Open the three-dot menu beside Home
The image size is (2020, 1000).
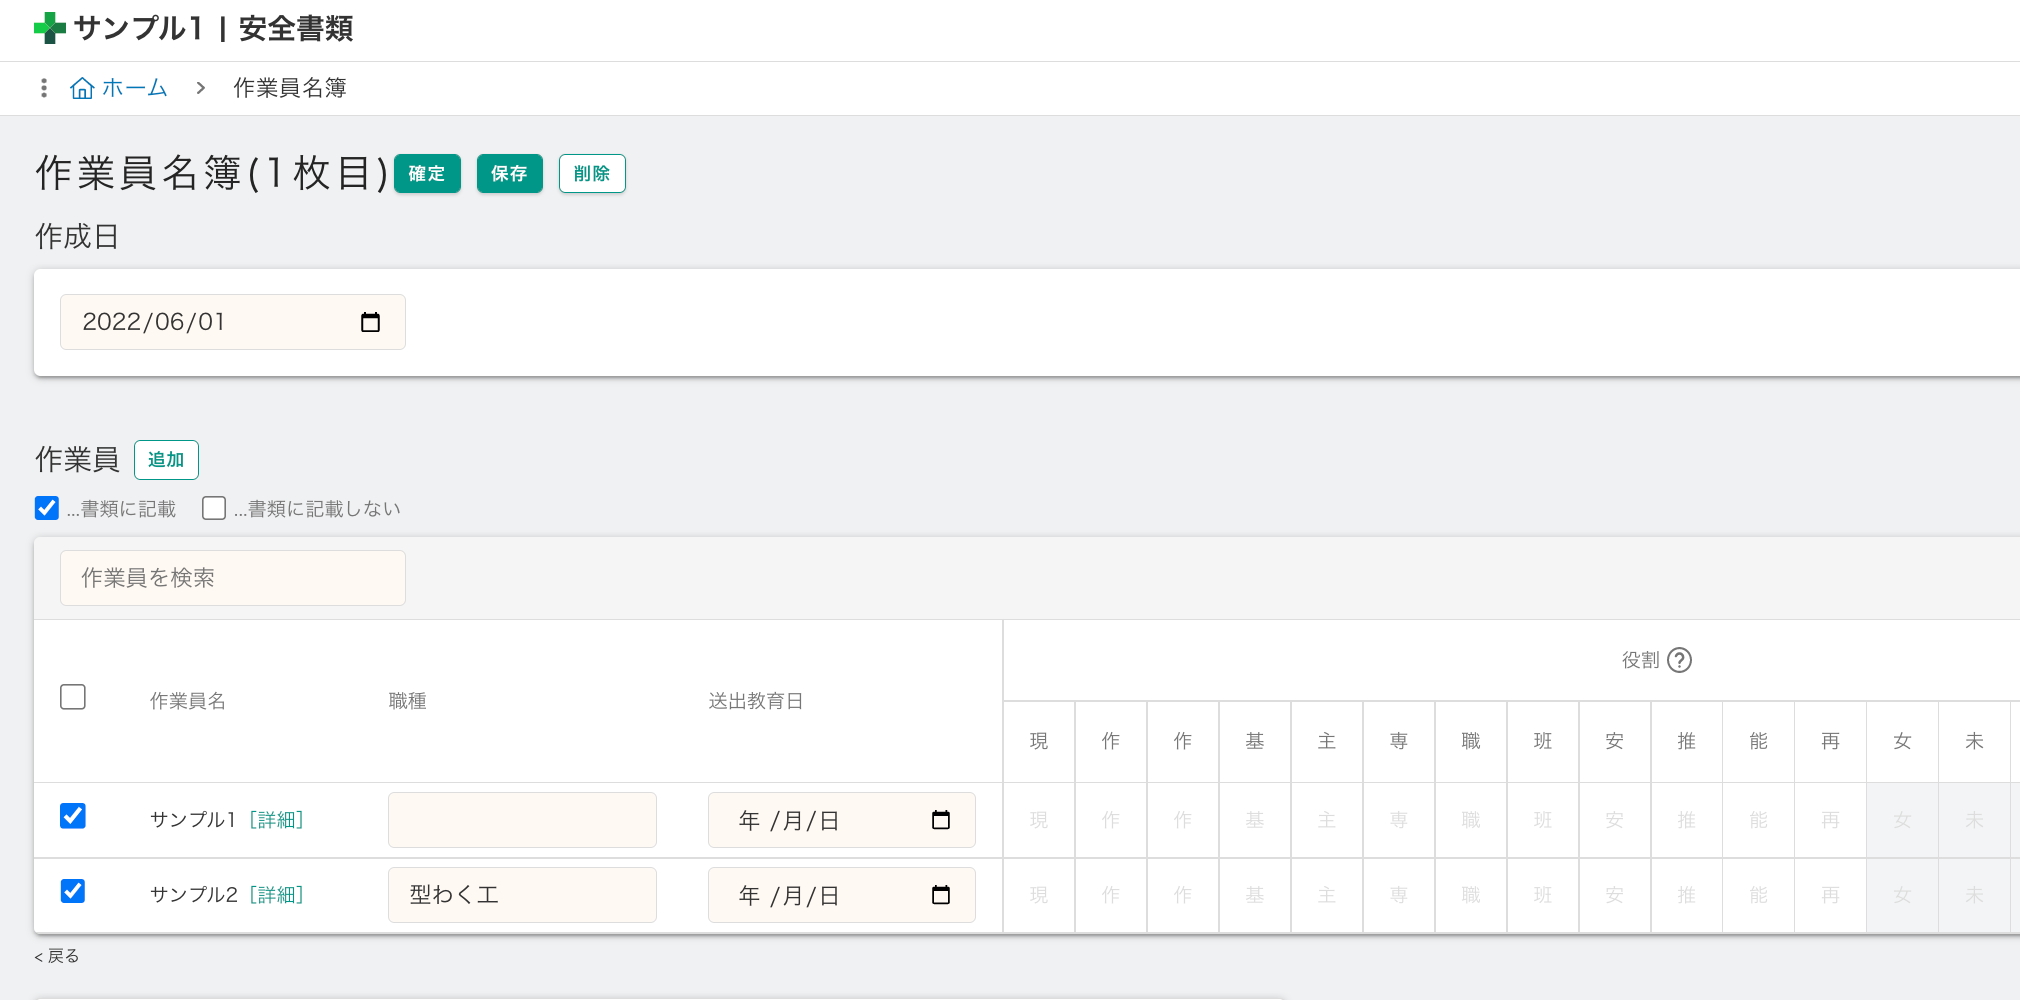point(43,88)
